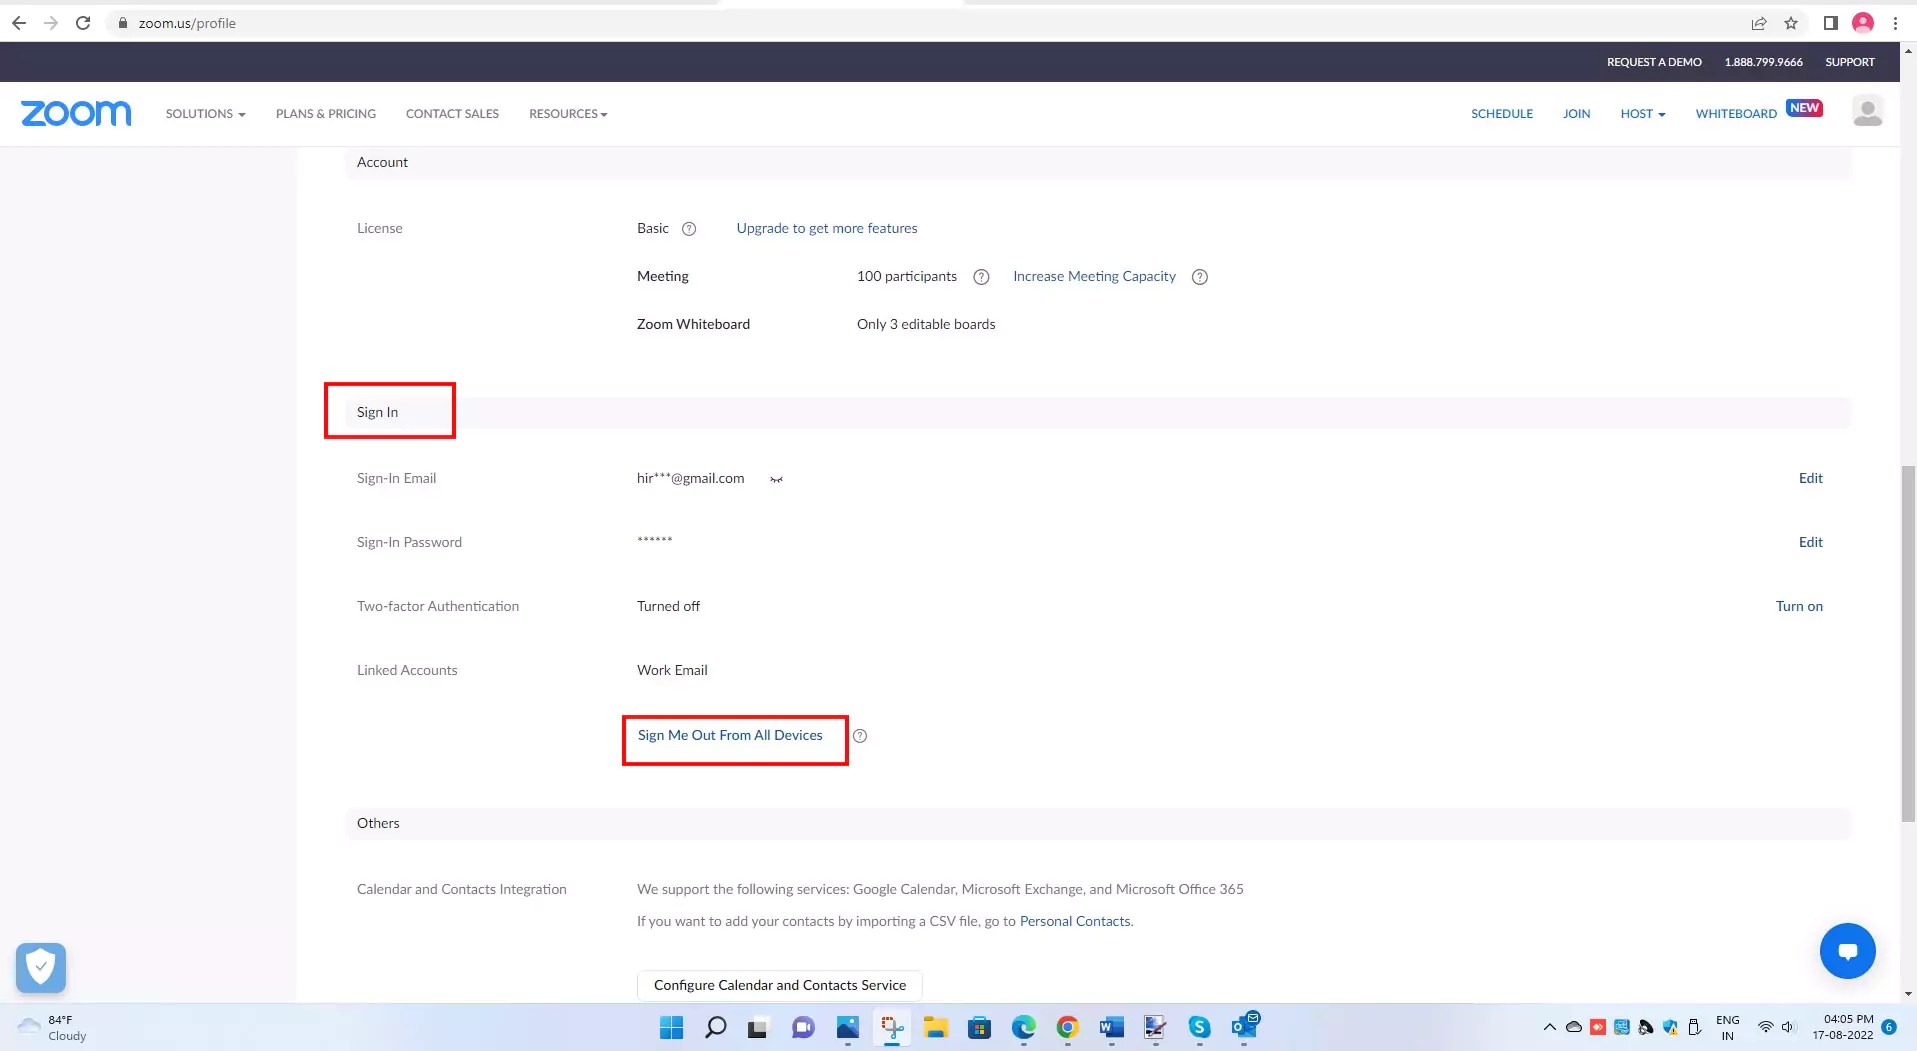Viewport: 1917px width, 1051px height.
Task: Open Skype from the taskbar
Action: coord(1199,1027)
